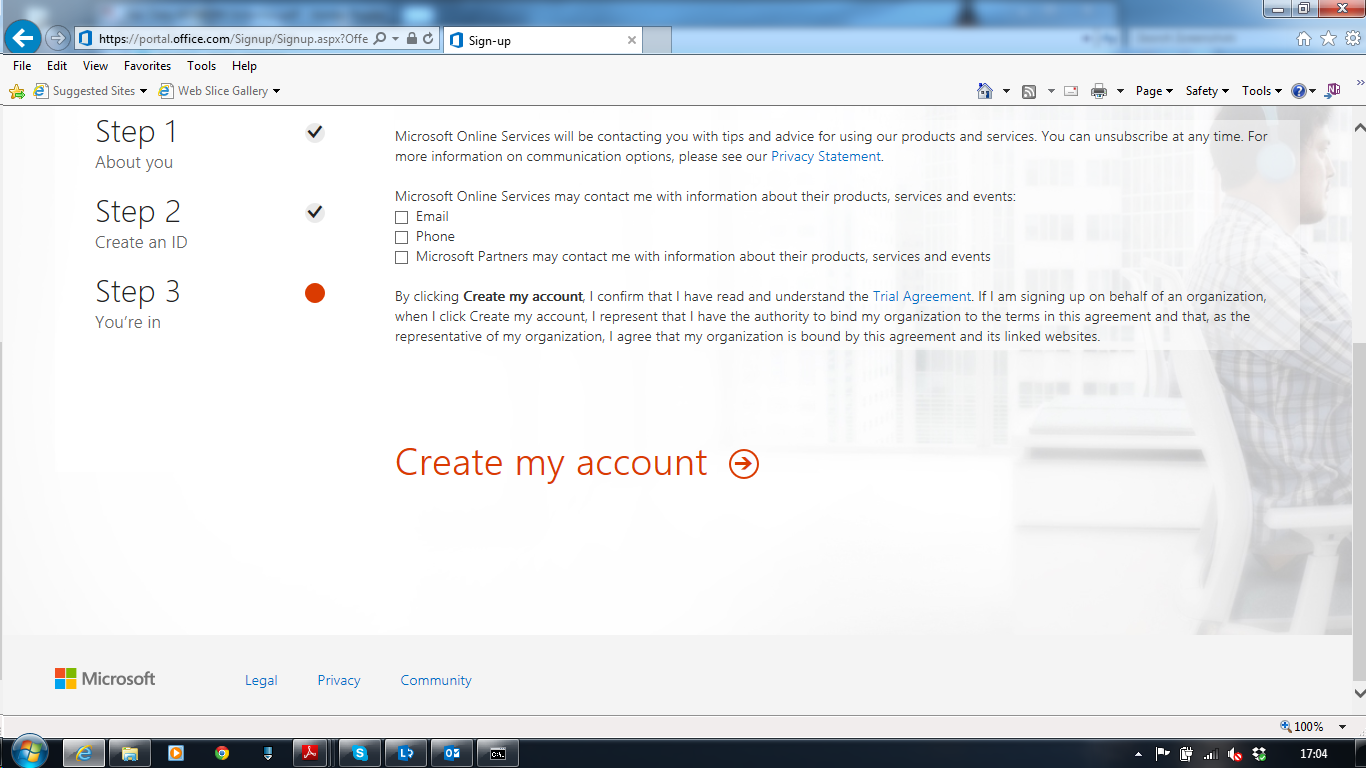This screenshot has height=768, width=1366.
Task: Open the arrow next to command bar Home icon
Action: point(1006,91)
